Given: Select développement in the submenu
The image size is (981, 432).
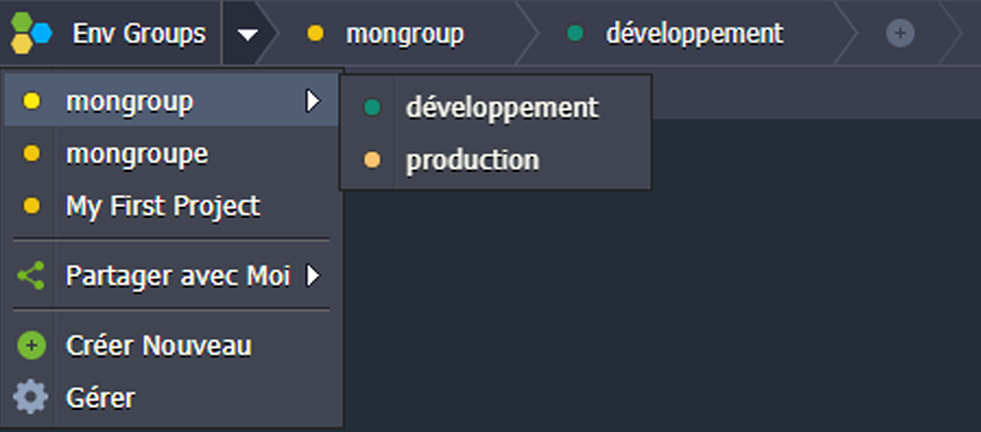Looking at the screenshot, I should [502, 107].
